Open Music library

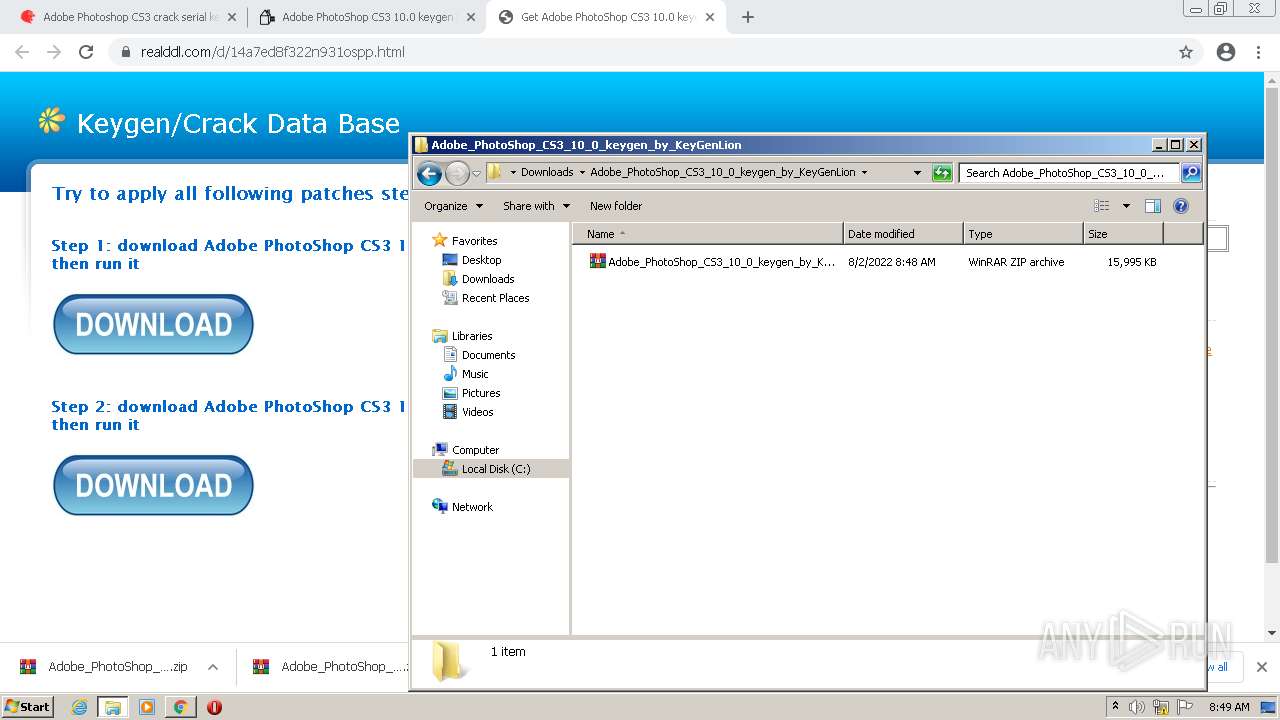[475, 374]
